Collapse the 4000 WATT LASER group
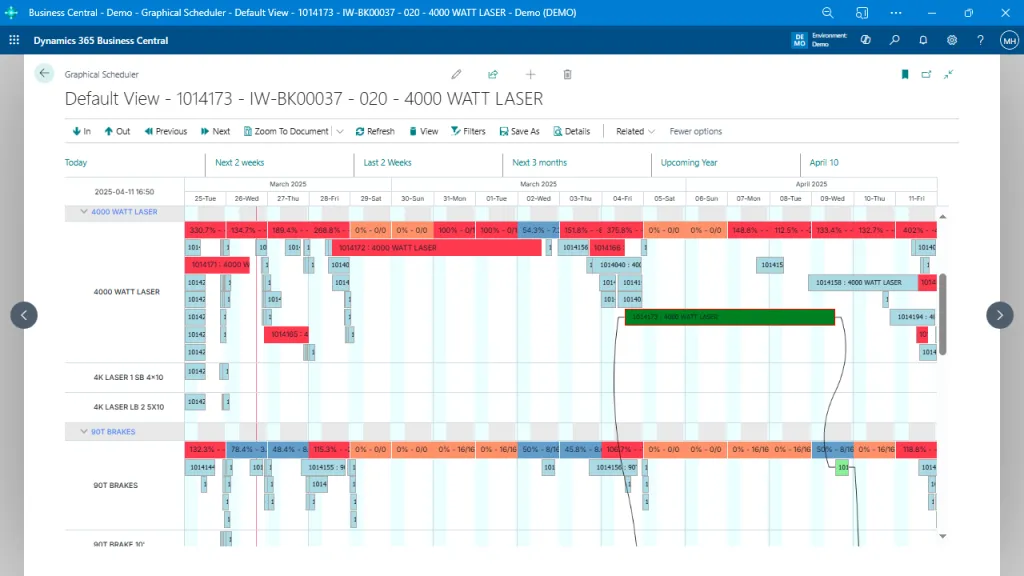Image resolution: width=1024 pixels, height=576 pixels. tap(85, 211)
